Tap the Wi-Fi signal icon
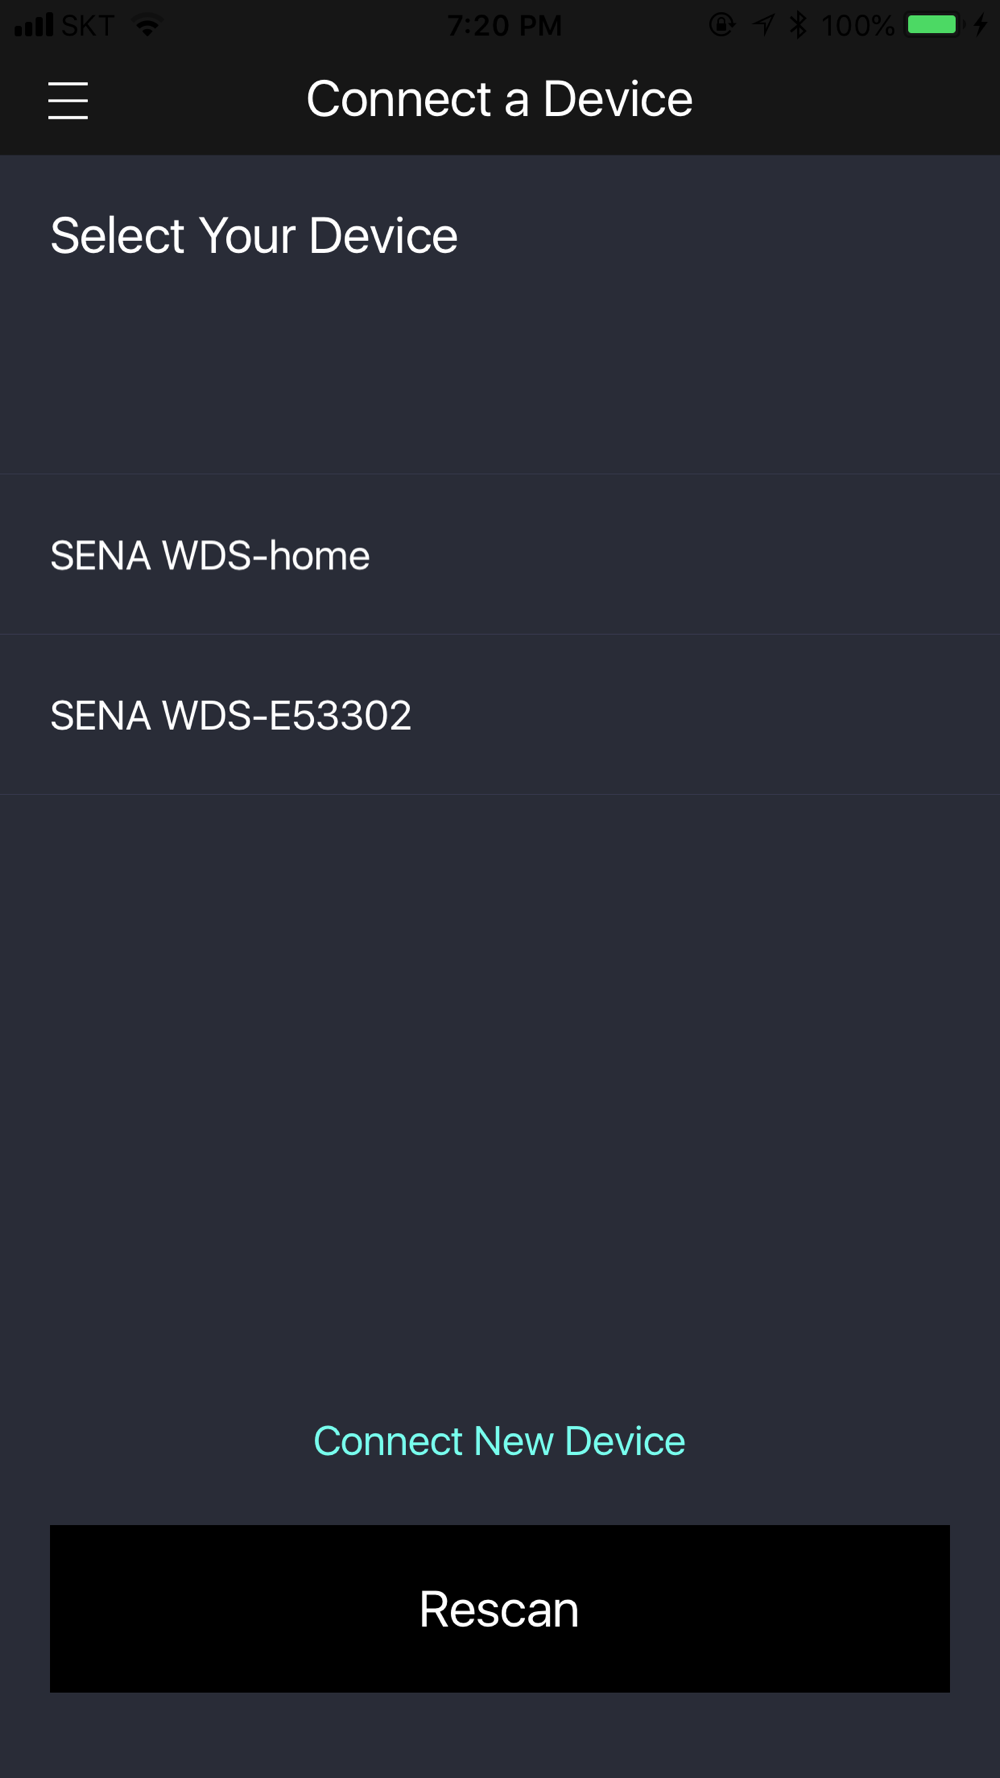The height and width of the screenshot is (1778, 1000). [x=148, y=25]
